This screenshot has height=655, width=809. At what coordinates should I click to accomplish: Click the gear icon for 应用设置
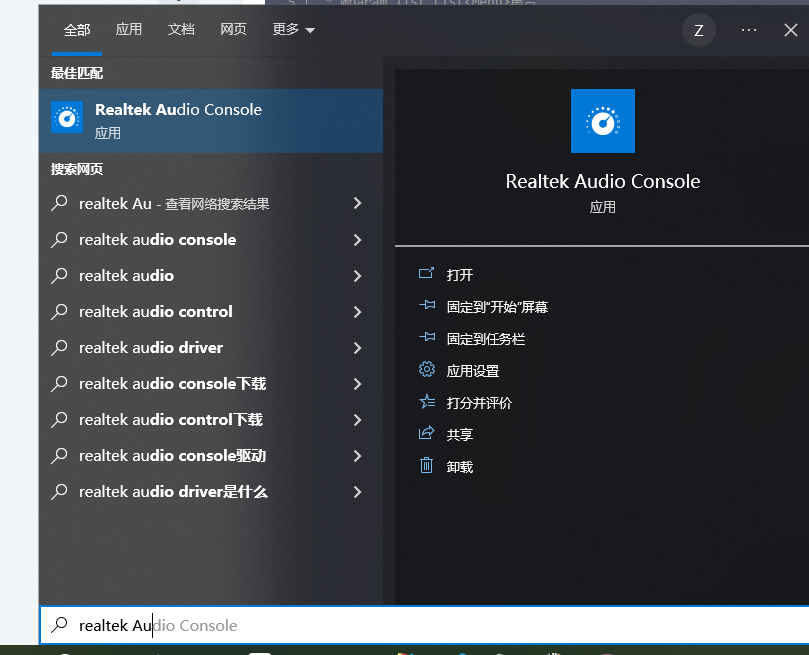click(427, 369)
